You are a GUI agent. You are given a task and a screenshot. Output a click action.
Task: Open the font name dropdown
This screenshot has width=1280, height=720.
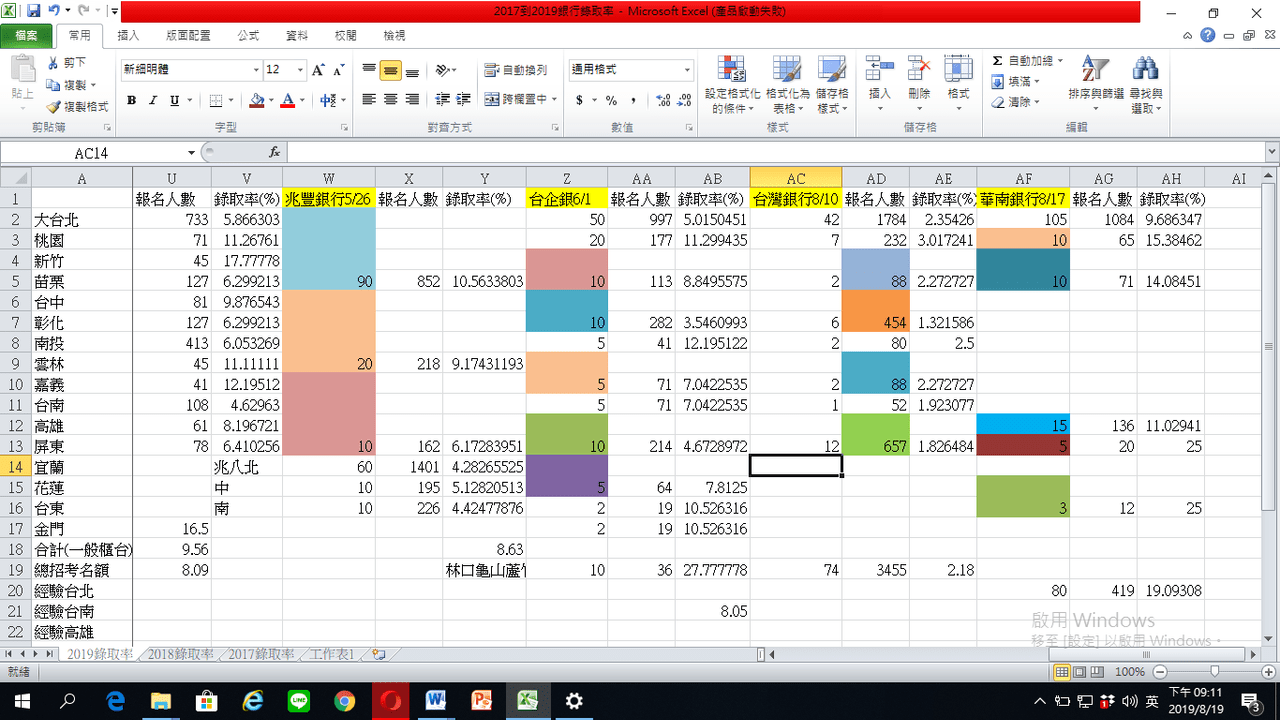256,70
